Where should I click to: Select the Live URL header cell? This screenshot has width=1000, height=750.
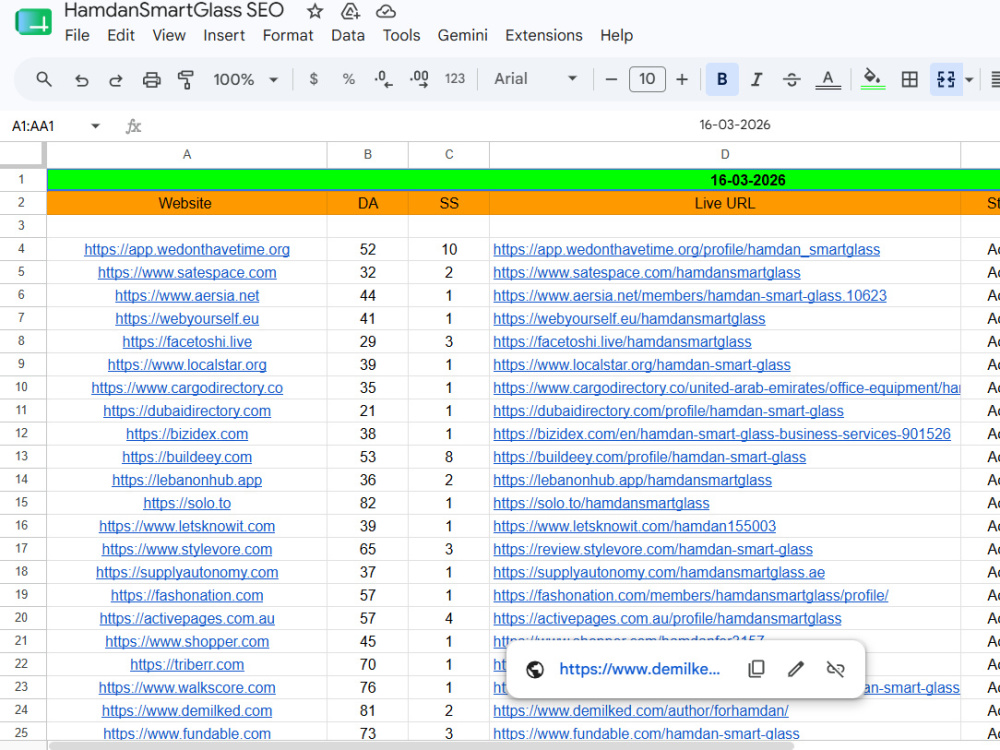(x=724, y=203)
